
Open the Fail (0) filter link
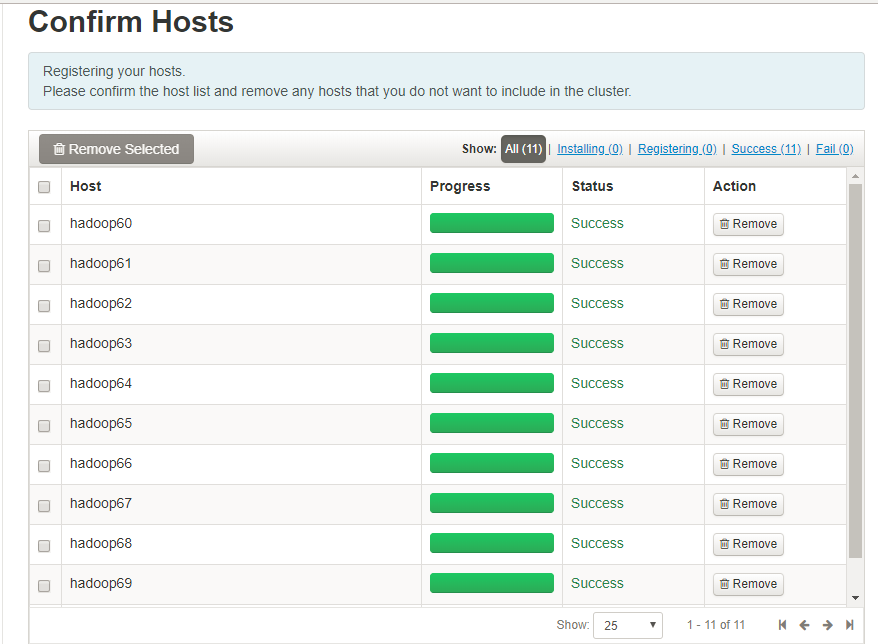(834, 149)
